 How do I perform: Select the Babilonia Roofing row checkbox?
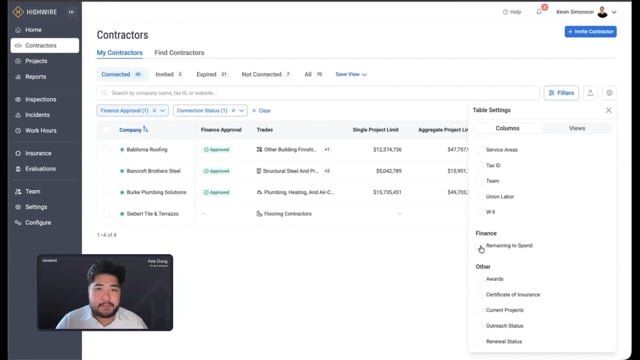click(x=106, y=149)
